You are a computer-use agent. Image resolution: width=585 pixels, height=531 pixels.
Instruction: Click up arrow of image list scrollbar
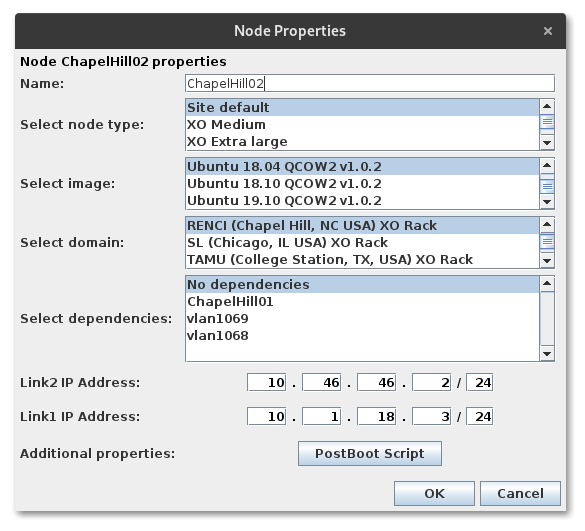547,165
